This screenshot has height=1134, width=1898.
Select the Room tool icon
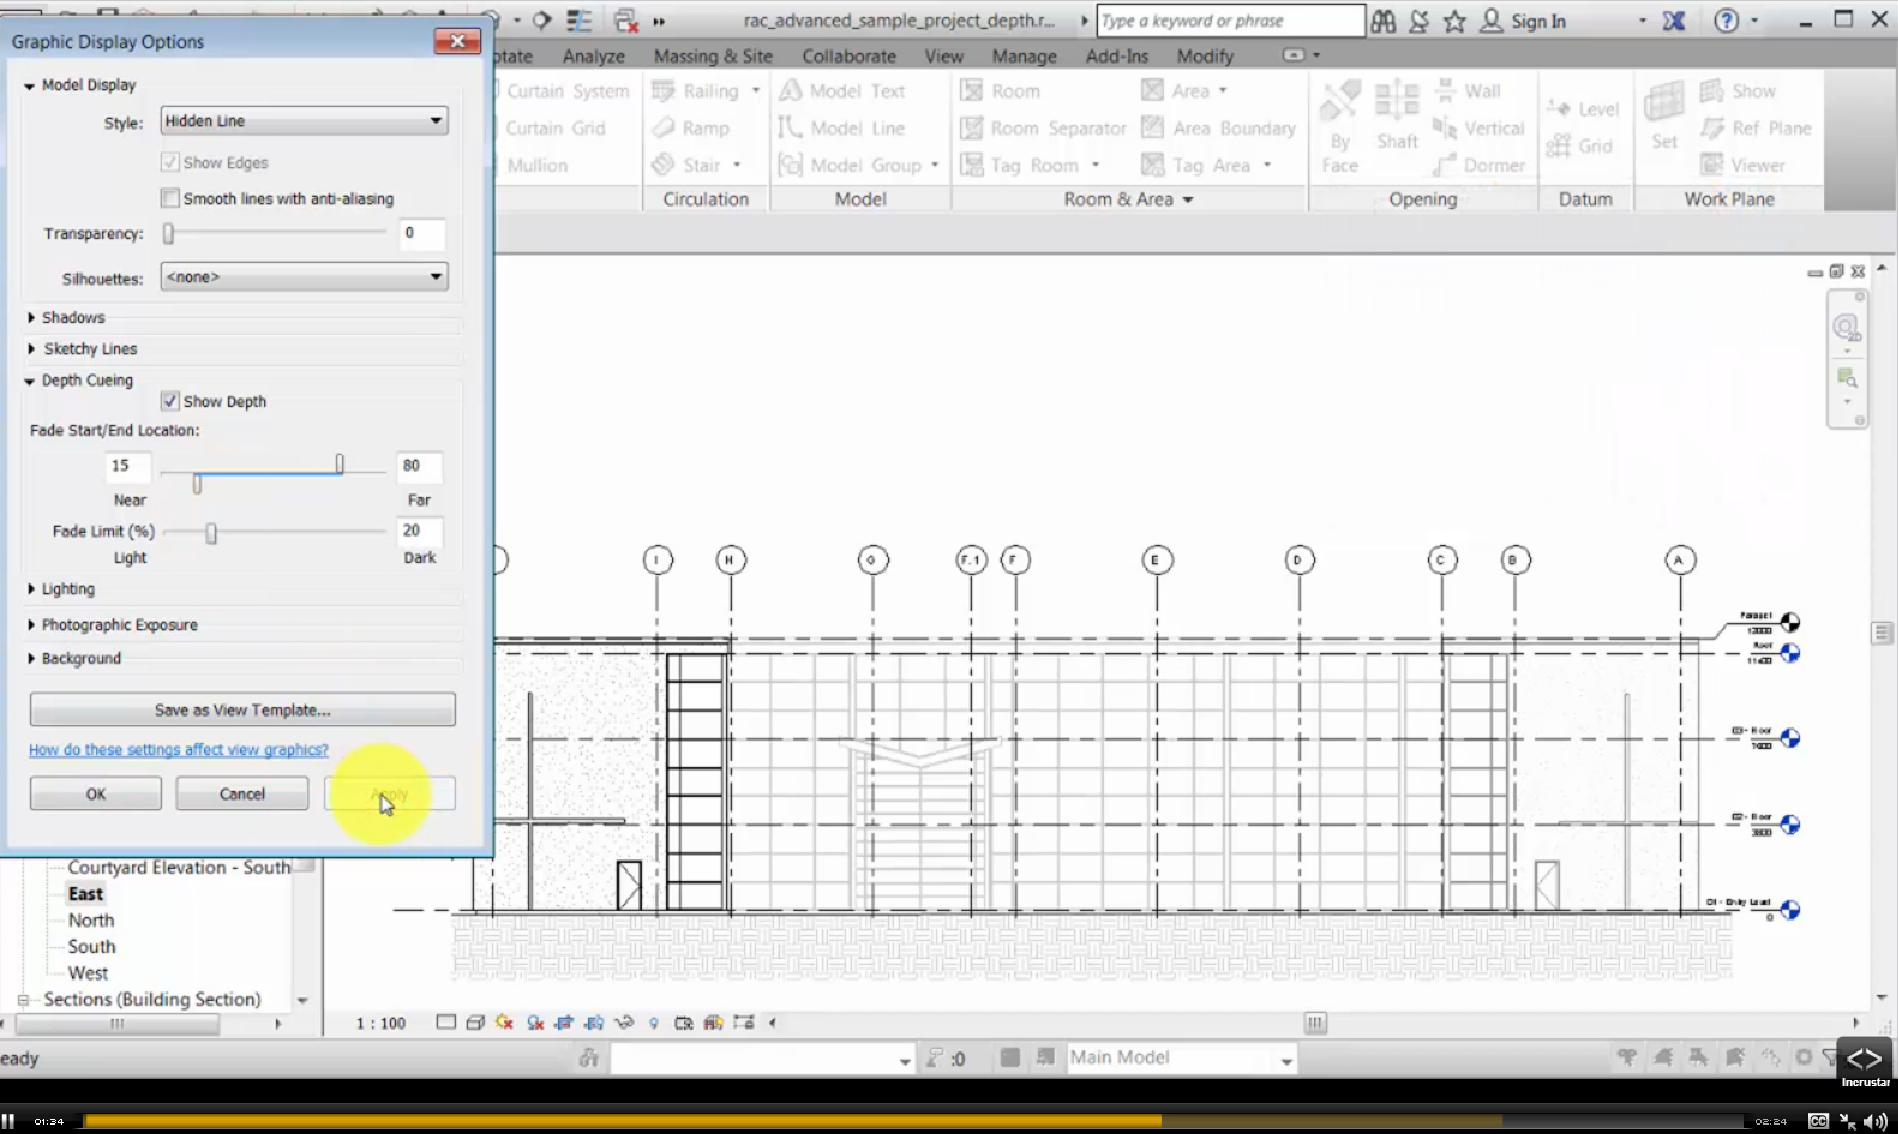coord(971,91)
